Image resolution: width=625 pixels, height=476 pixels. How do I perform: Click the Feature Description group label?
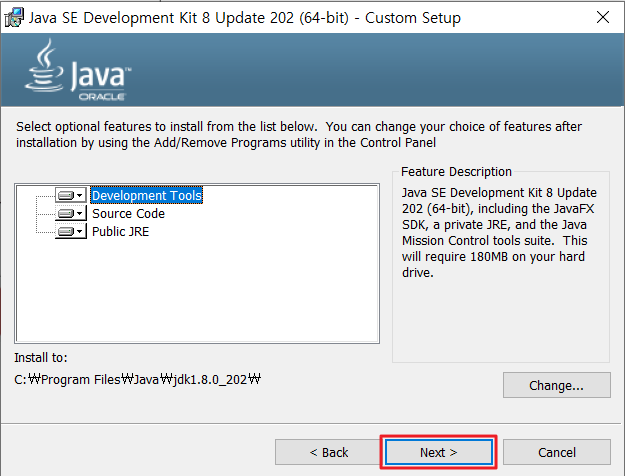pyautogui.click(x=456, y=171)
